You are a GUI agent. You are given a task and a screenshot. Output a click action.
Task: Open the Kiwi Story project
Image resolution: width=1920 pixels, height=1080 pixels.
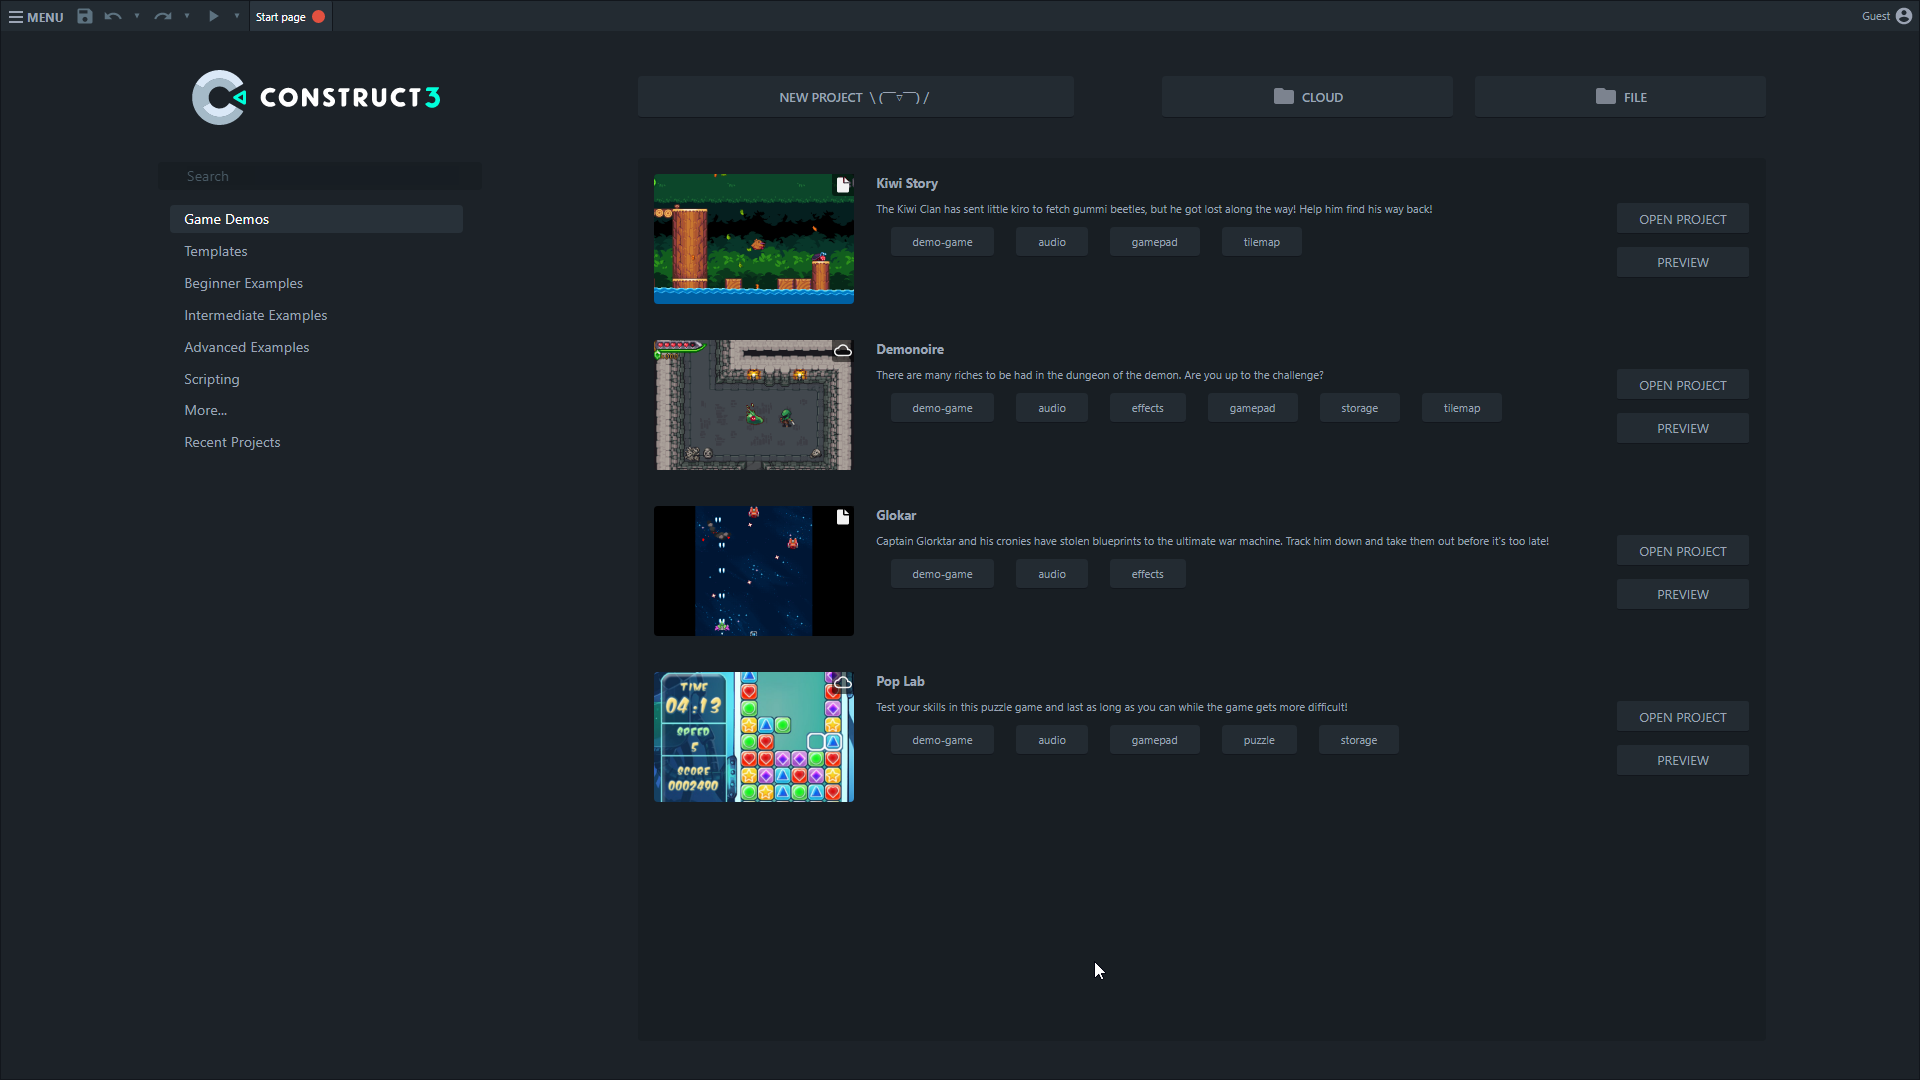click(x=1682, y=219)
